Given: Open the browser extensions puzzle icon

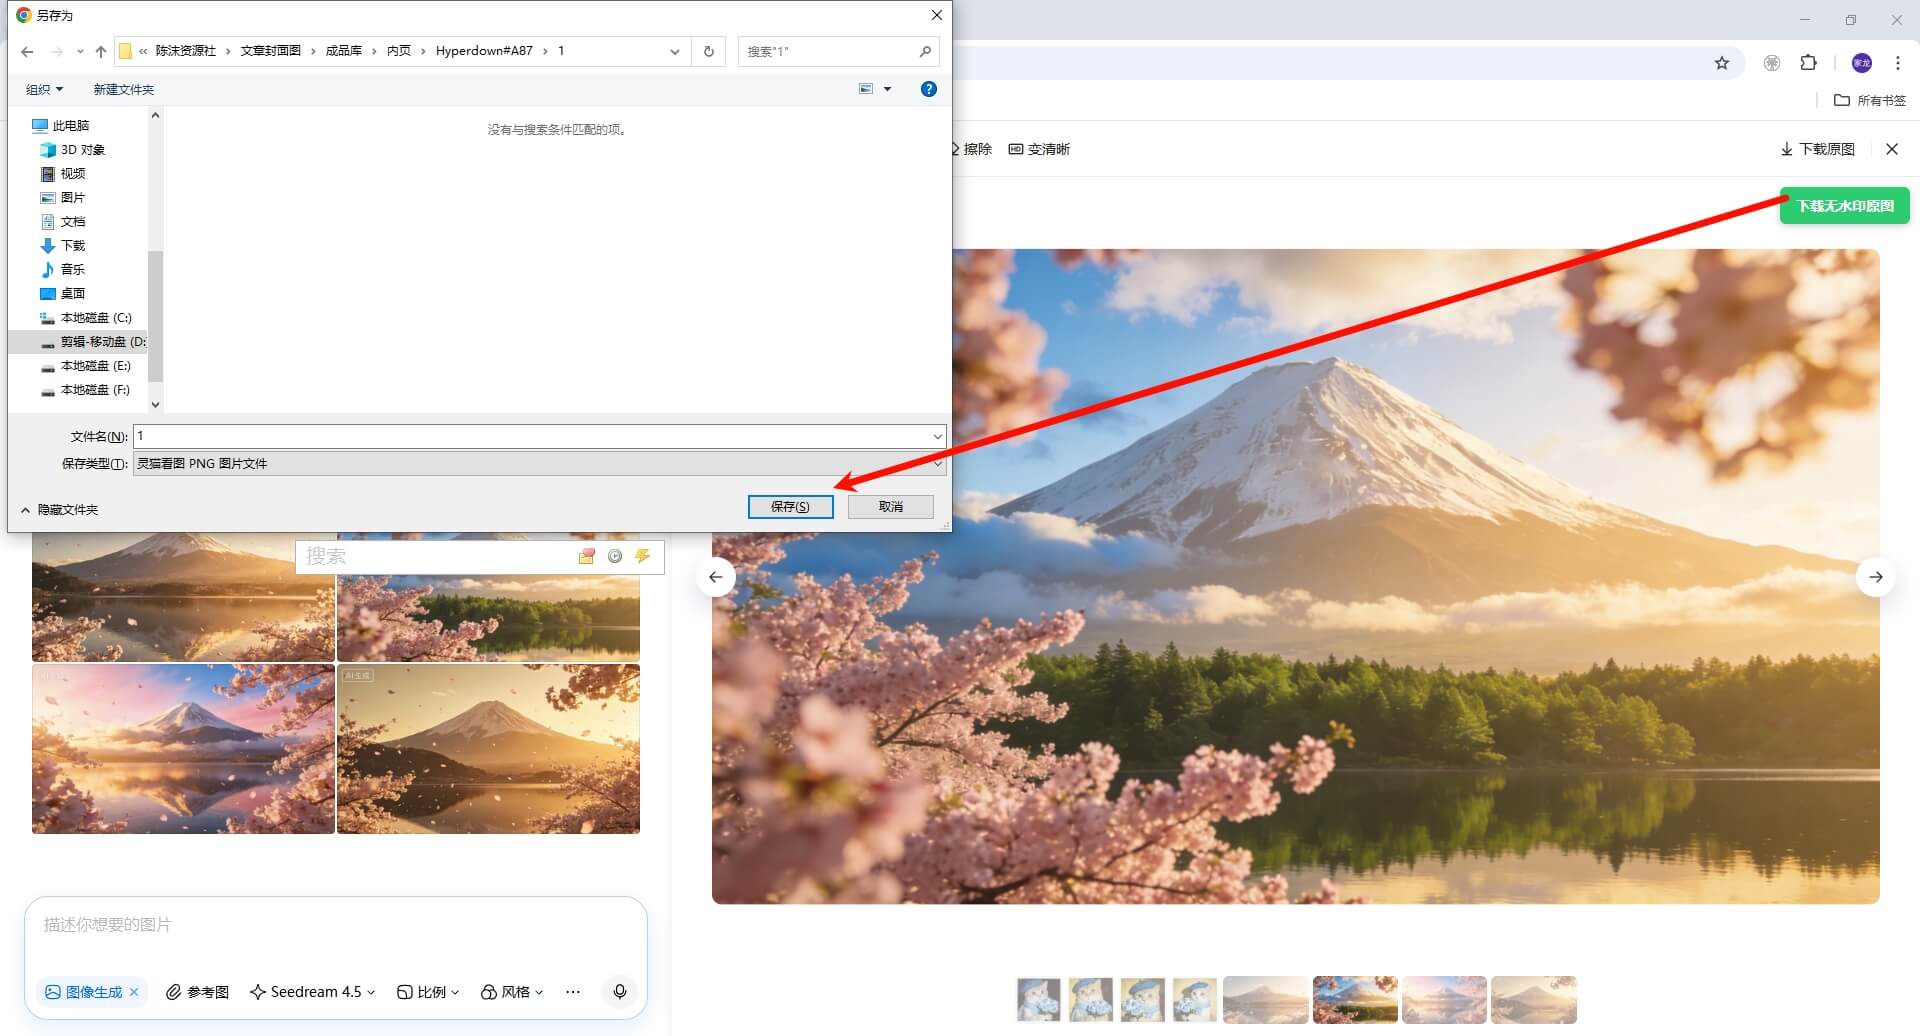Looking at the screenshot, I should point(1808,63).
